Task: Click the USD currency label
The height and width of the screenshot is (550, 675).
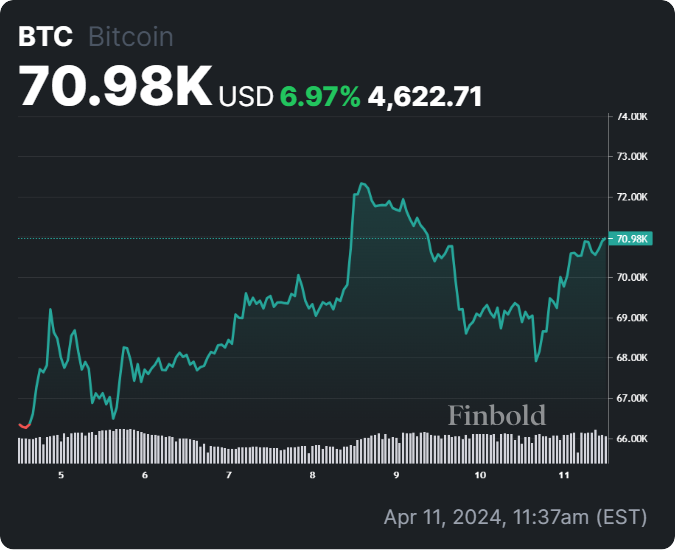Action: (245, 96)
